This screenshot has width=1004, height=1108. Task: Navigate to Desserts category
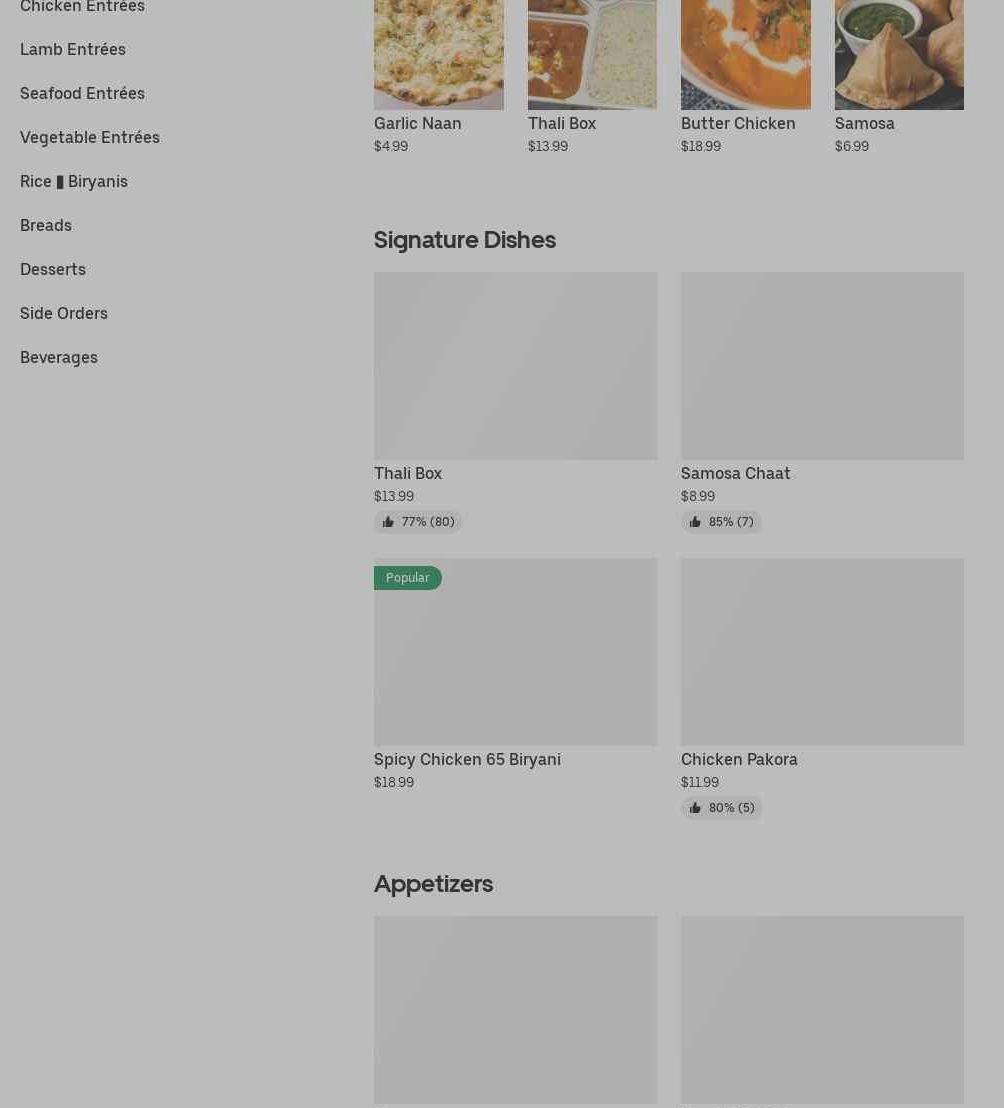click(53, 269)
